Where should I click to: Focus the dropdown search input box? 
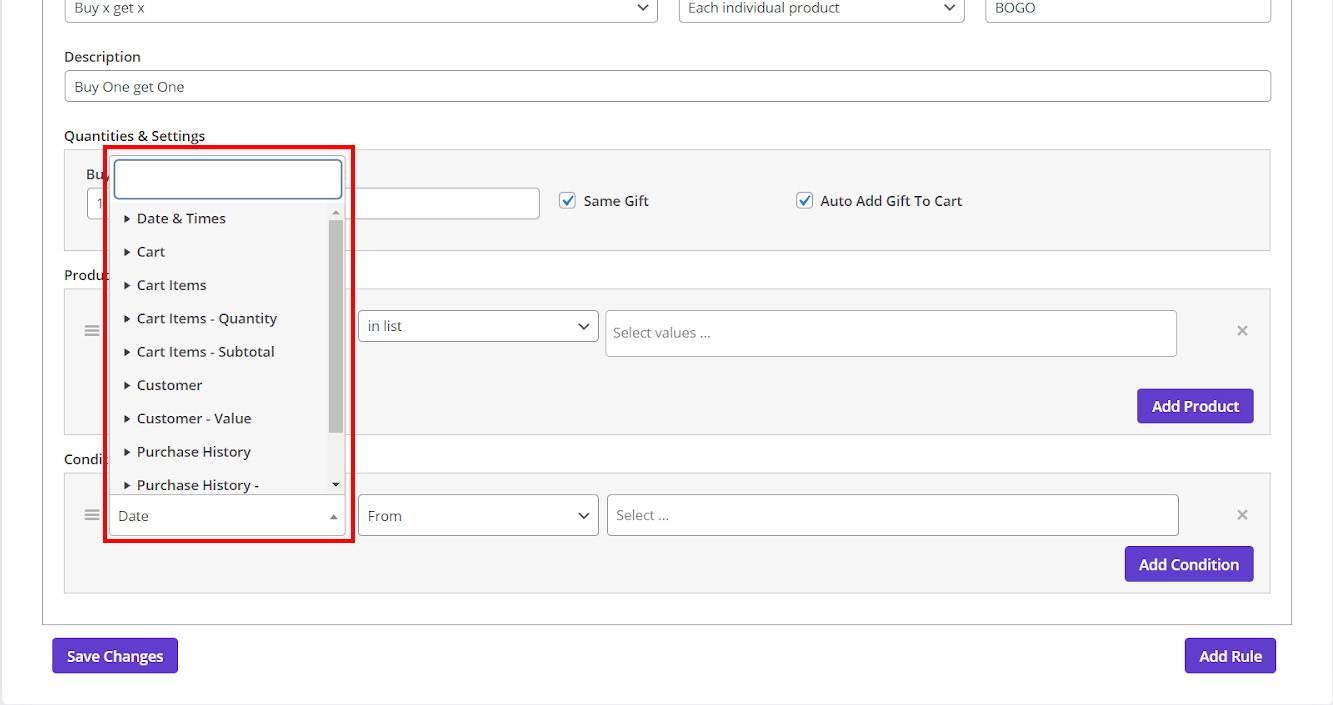click(228, 180)
